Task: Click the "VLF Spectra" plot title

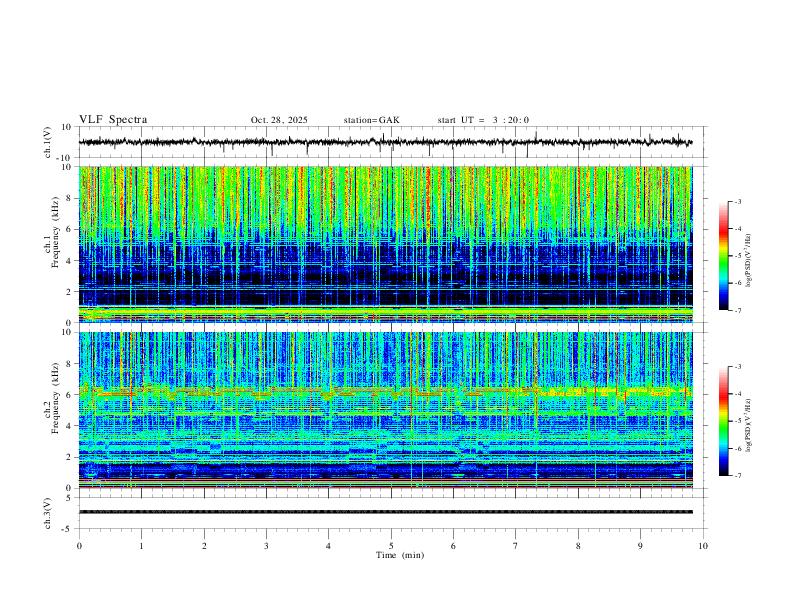Action: tap(113, 120)
